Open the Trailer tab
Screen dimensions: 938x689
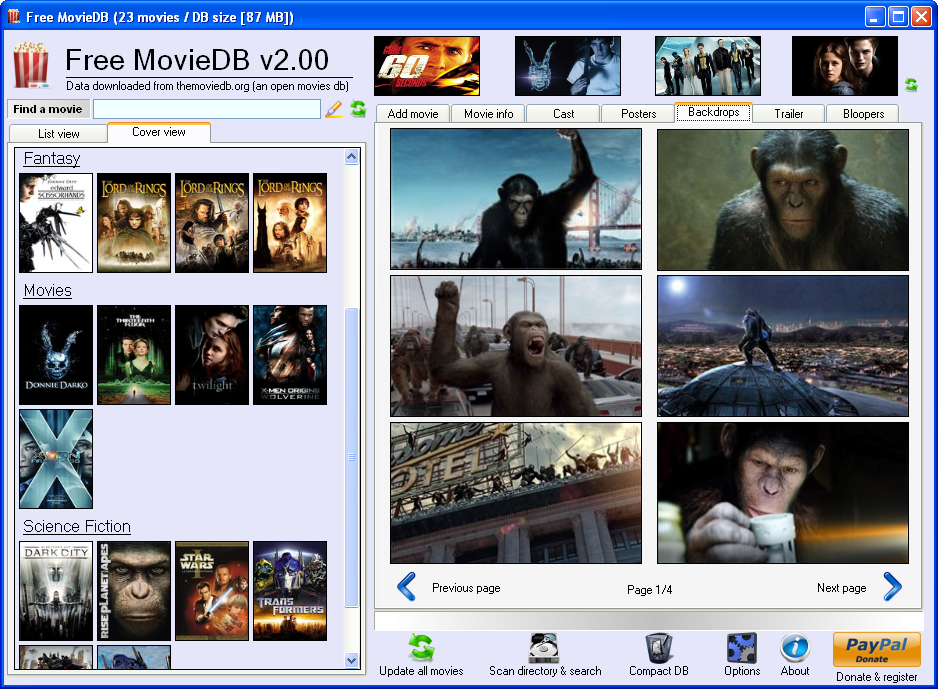789,114
